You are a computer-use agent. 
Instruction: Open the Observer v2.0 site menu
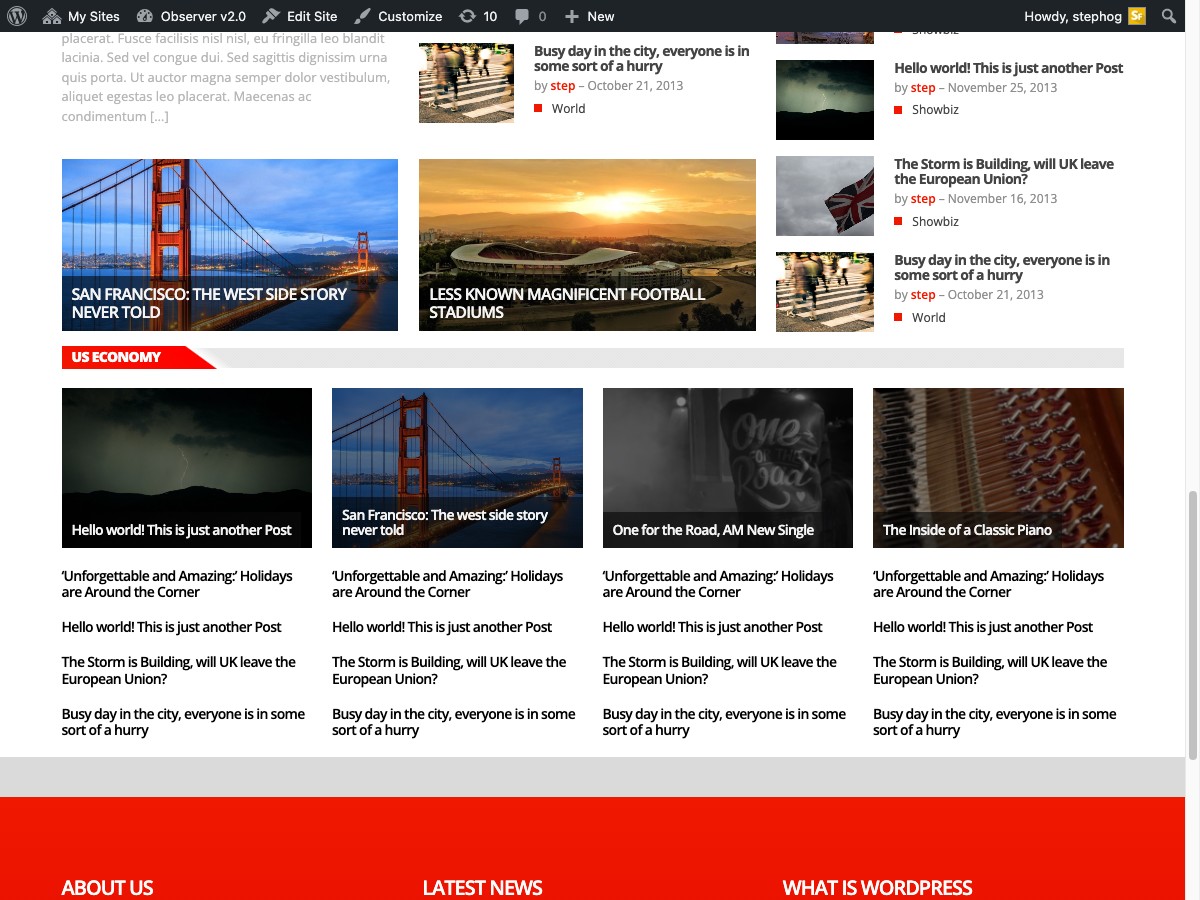click(191, 16)
